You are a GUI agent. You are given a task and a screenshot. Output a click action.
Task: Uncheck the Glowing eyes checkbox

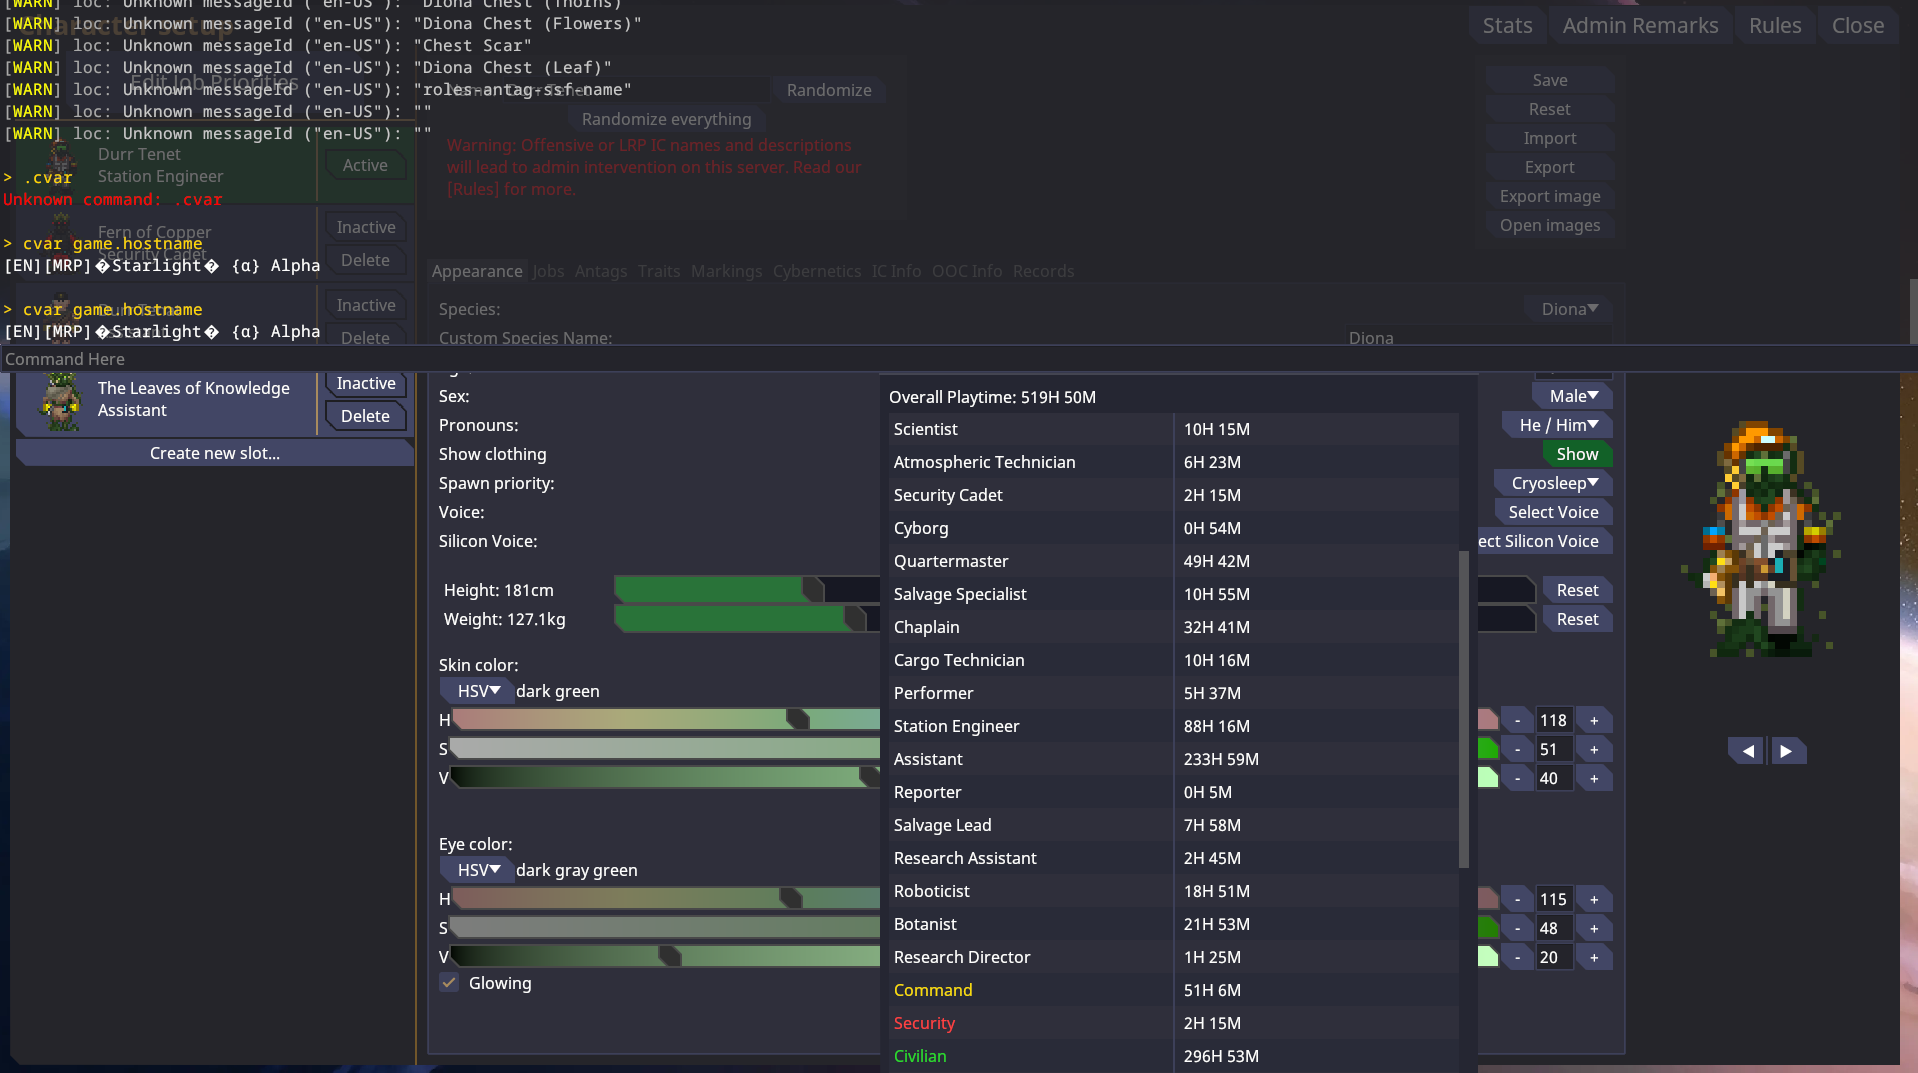click(x=450, y=983)
